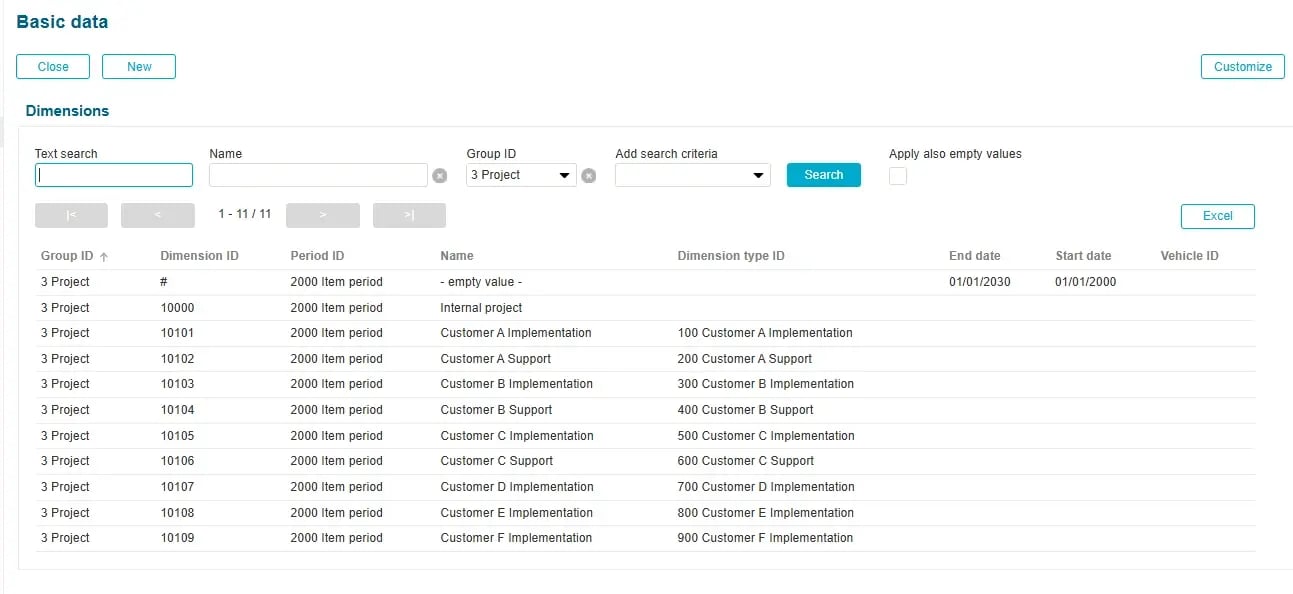
Task: Enable the Apply also empty values checkbox
Action: (897, 175)
